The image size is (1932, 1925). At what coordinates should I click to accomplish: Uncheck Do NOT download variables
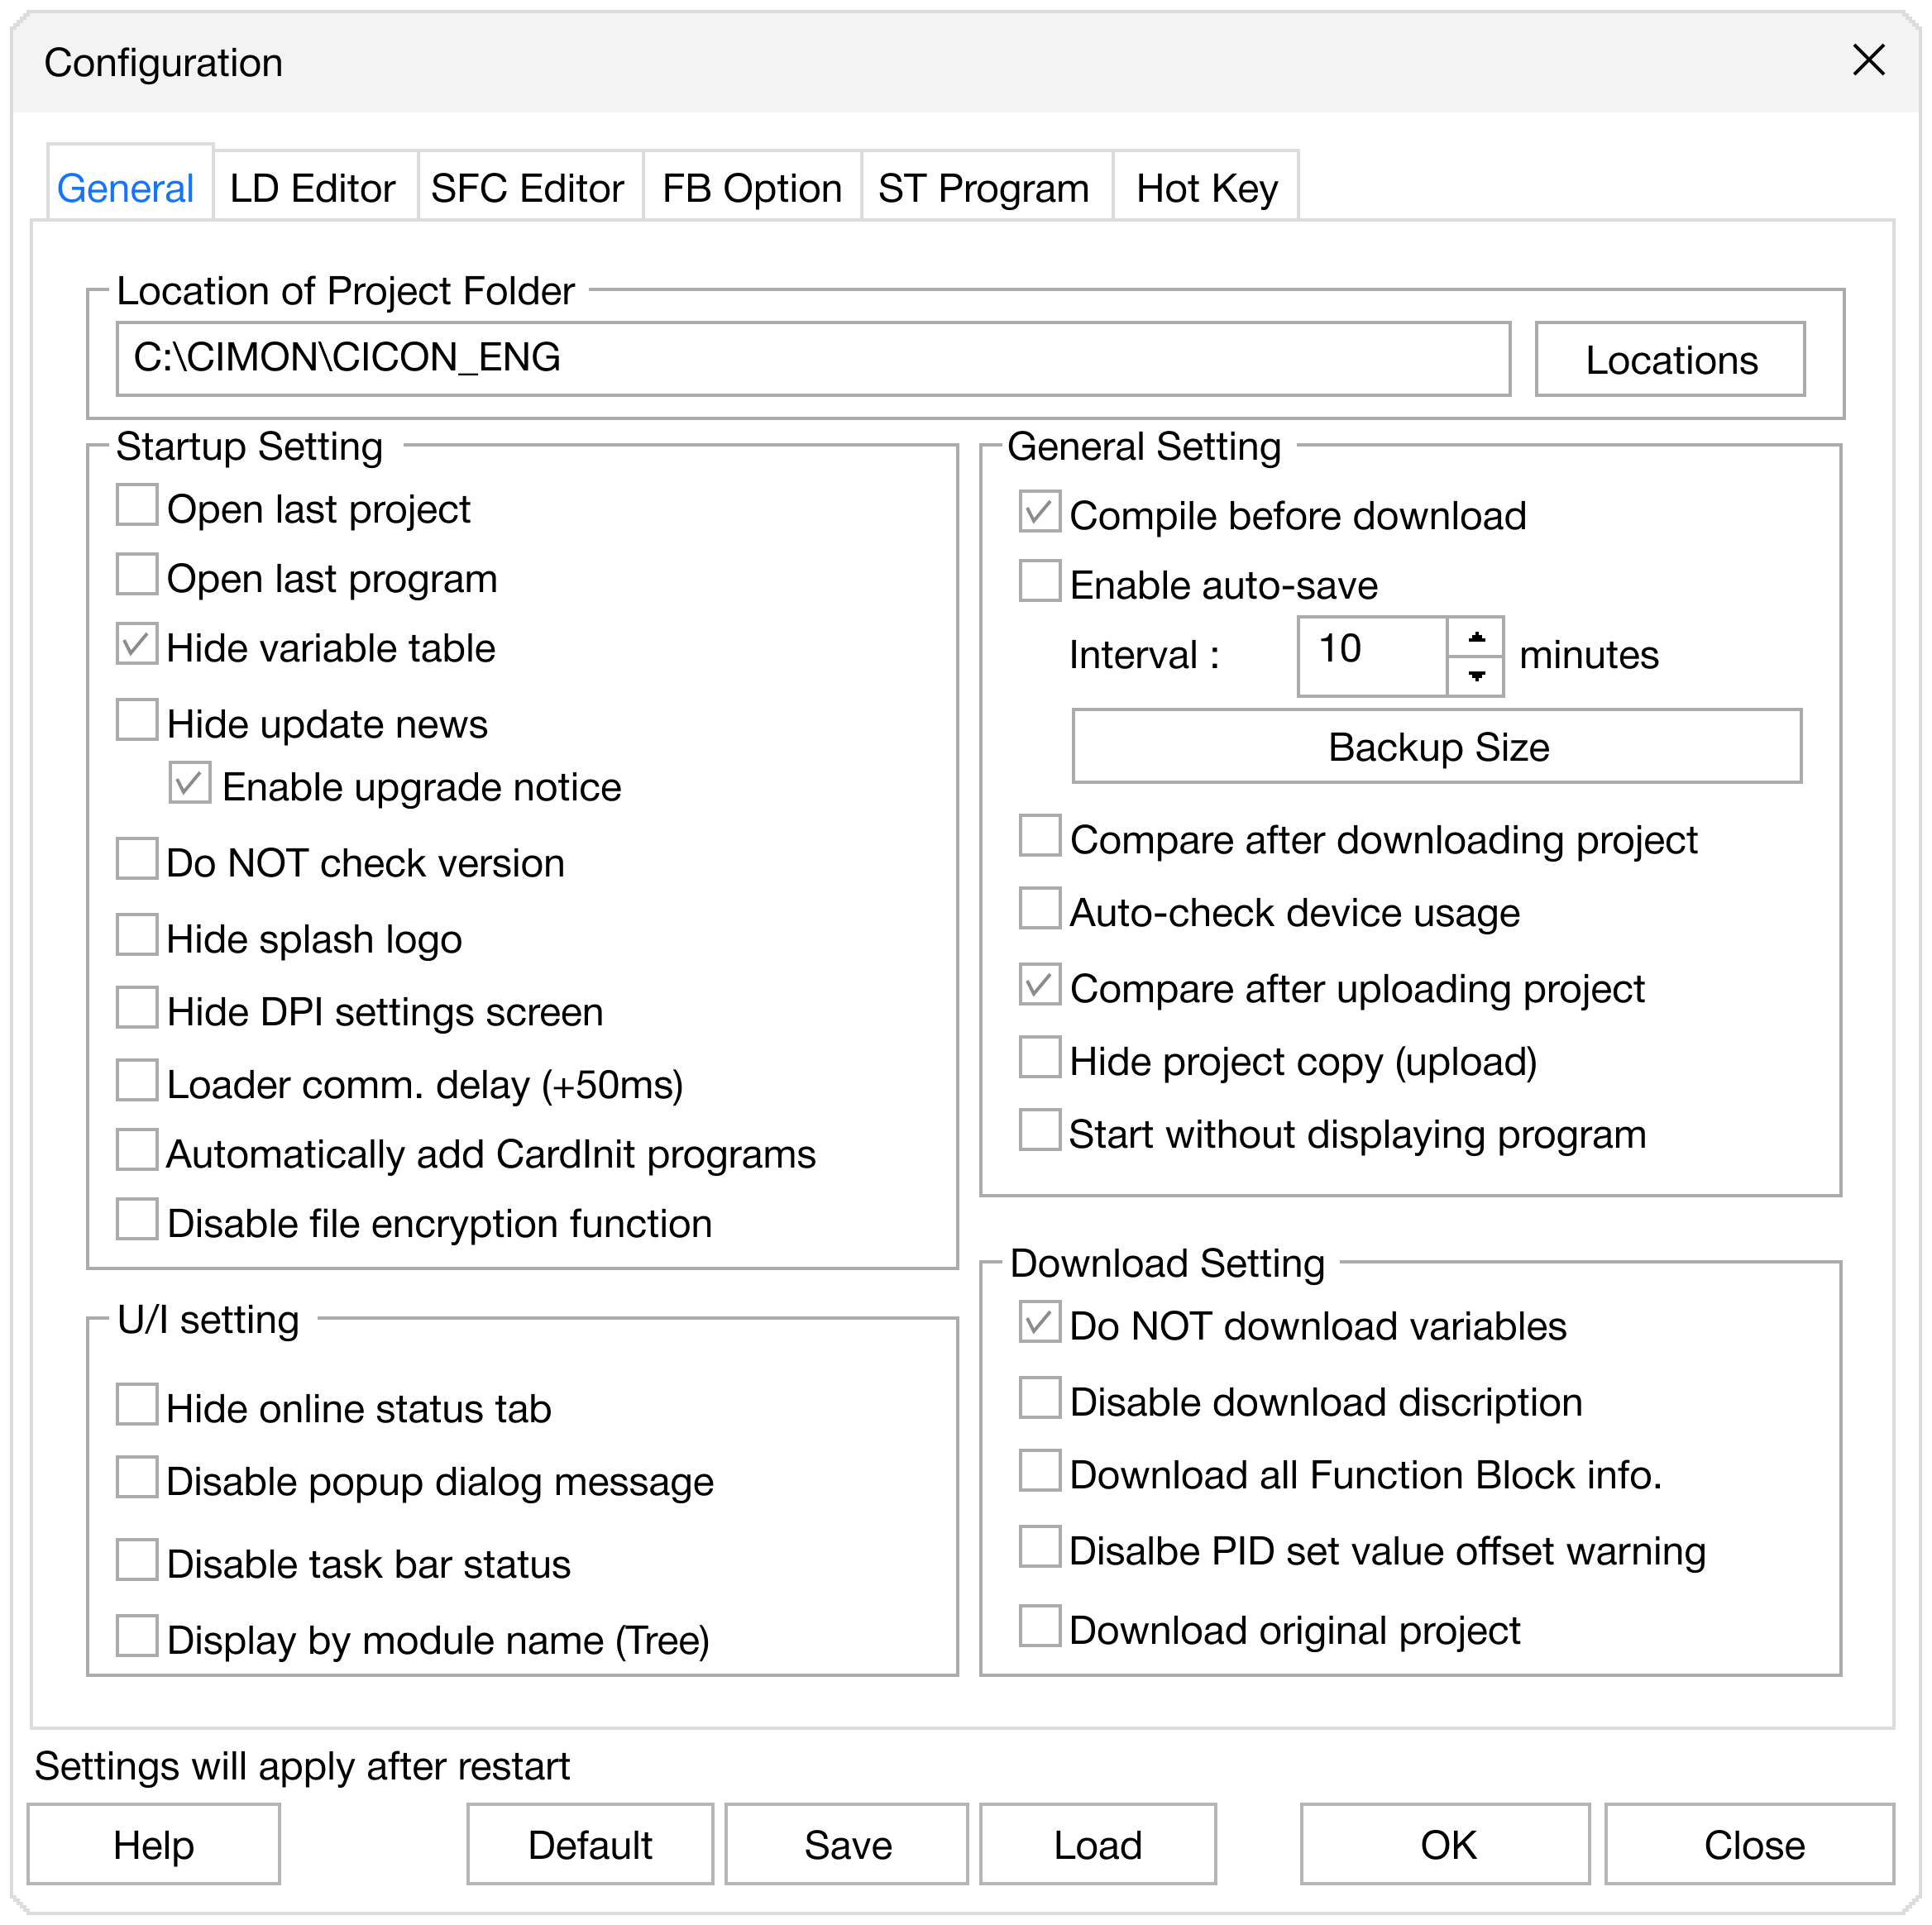[1039, 1322]
